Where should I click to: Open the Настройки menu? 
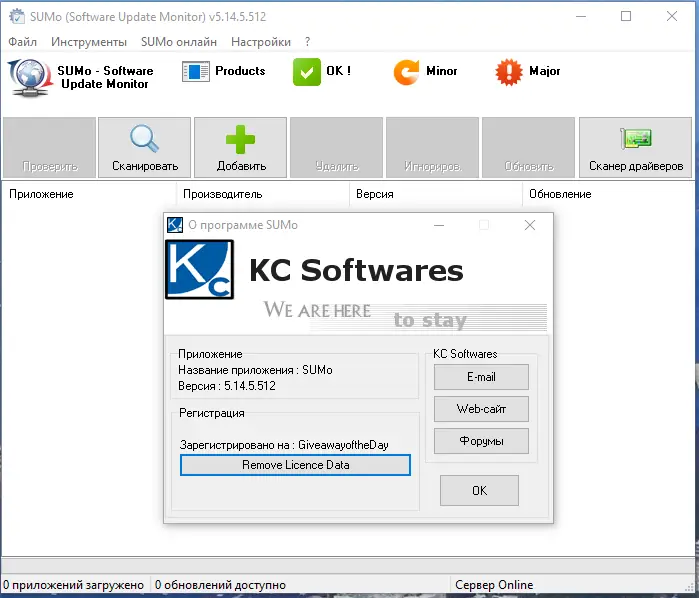(261, 42)
